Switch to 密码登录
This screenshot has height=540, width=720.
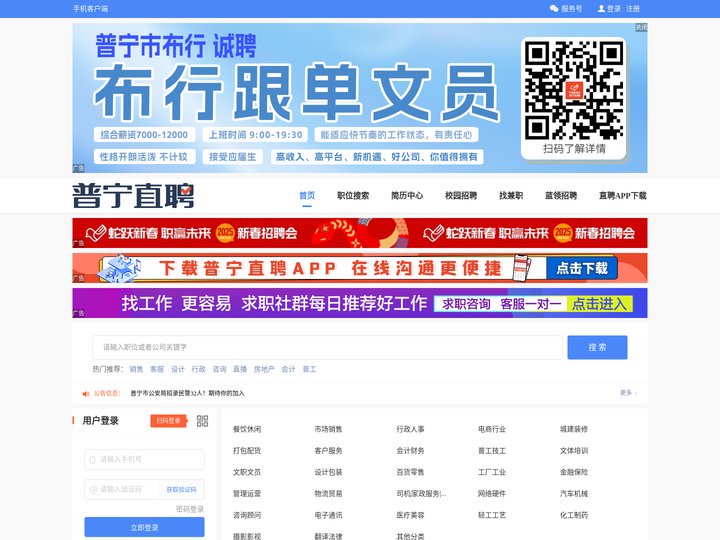[190, 509]
